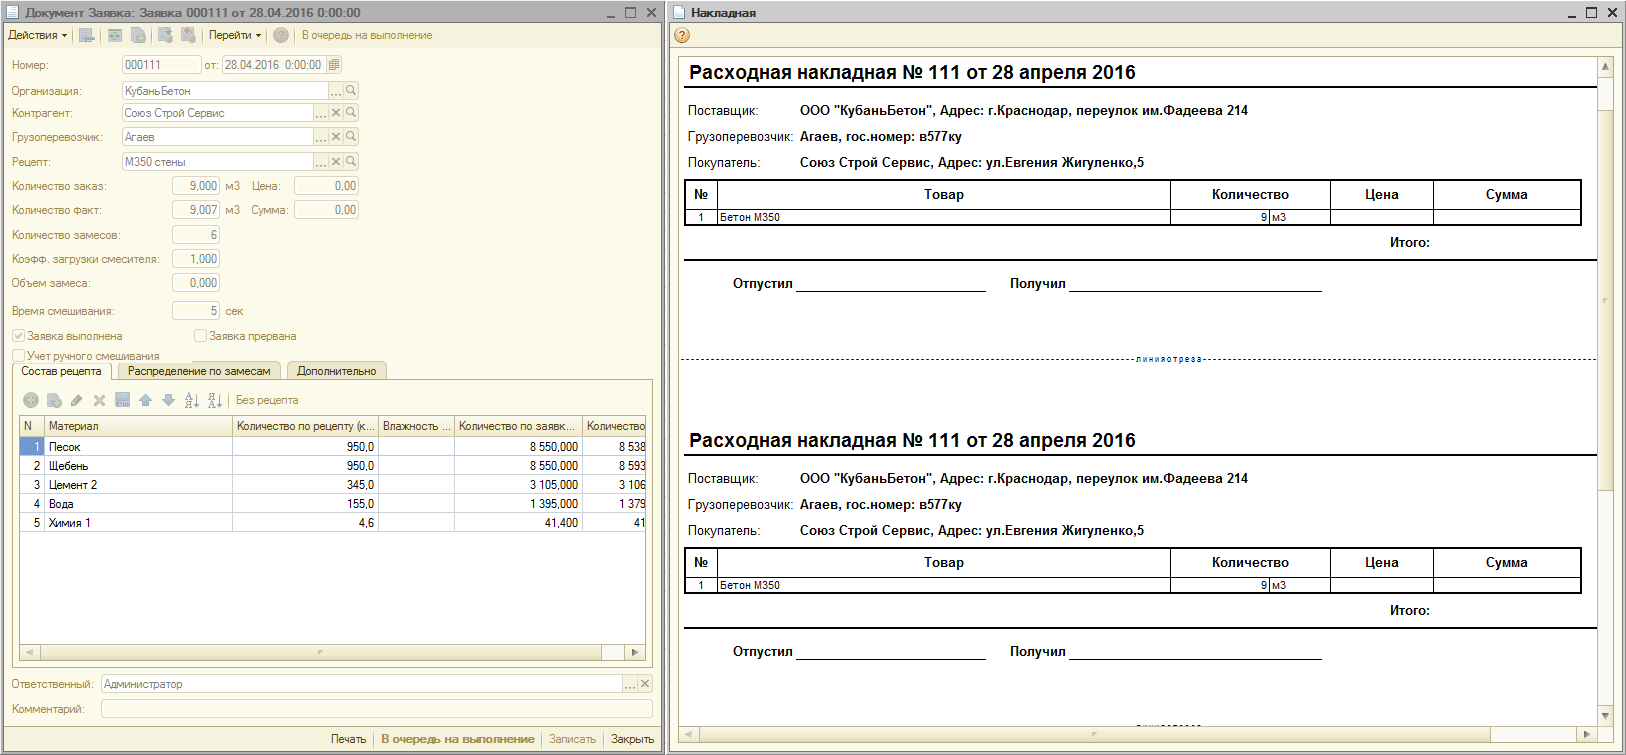1626x755 pixels.
Task: Click recipe table horizontal scroll right arrow
Action: (x=635, y=652)
